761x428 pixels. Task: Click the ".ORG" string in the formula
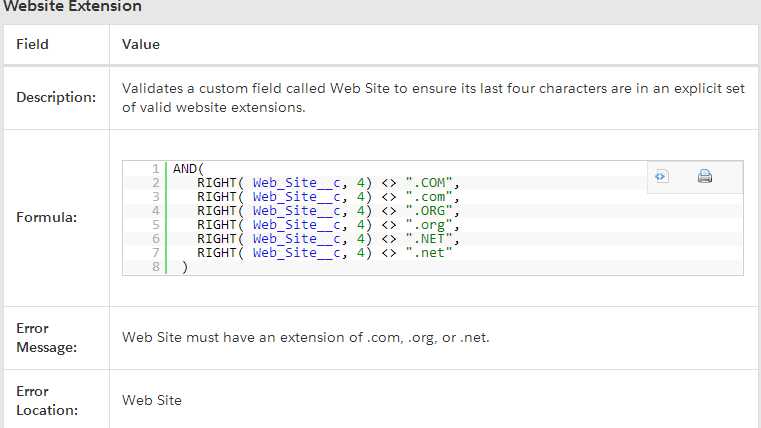[x=435, y=211]
